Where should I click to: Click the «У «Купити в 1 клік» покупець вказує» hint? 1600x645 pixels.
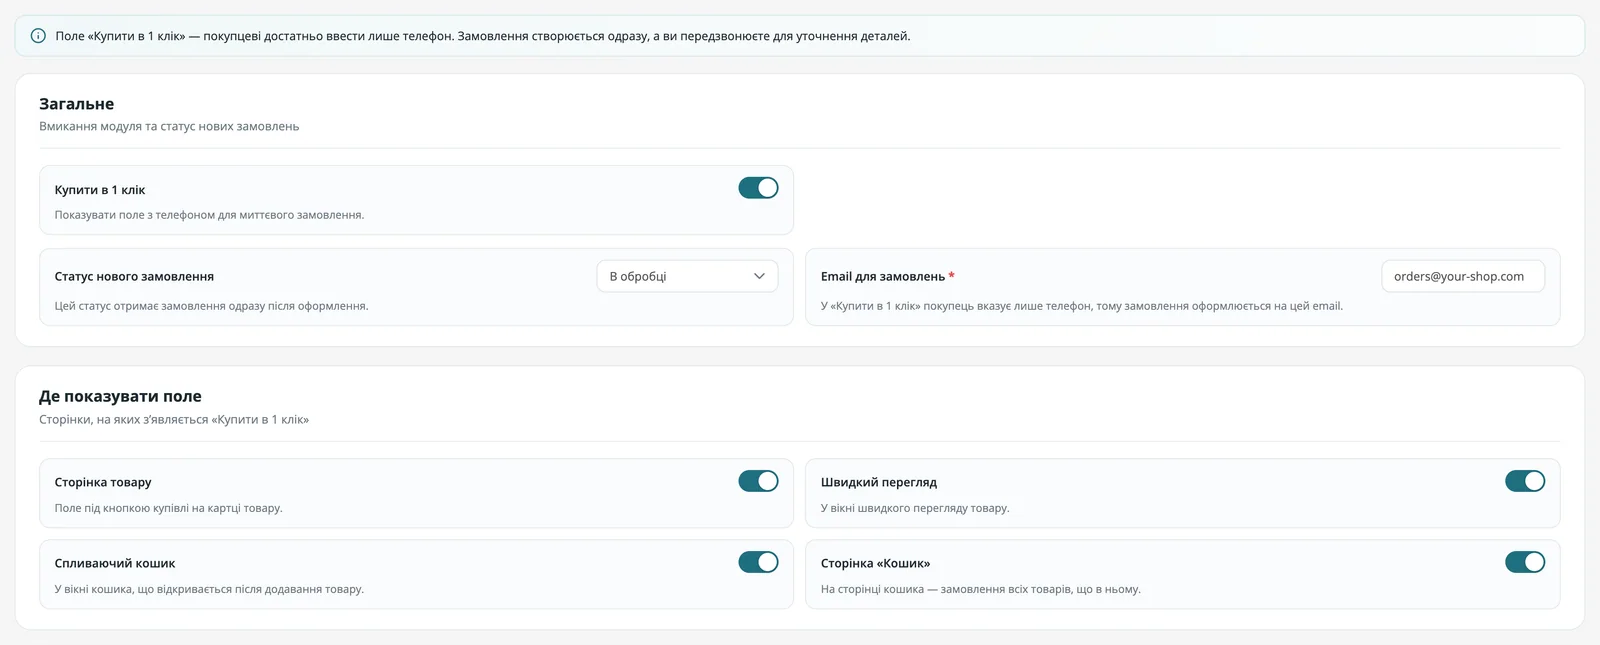click(1082, 306)
